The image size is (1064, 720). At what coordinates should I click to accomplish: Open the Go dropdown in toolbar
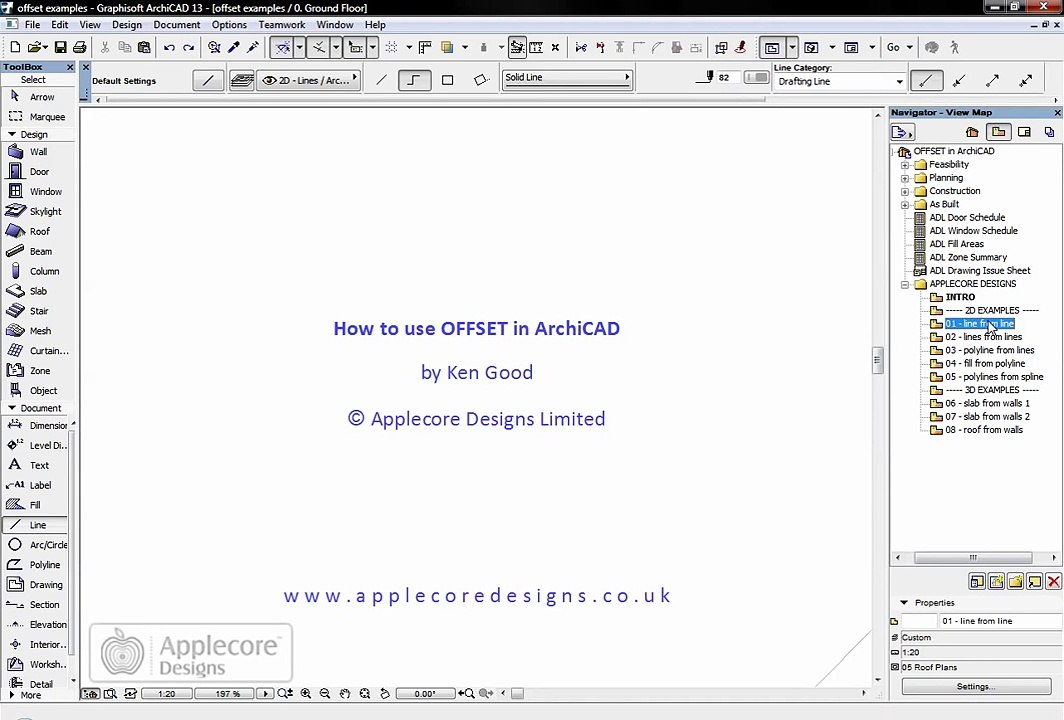point(900,48)
